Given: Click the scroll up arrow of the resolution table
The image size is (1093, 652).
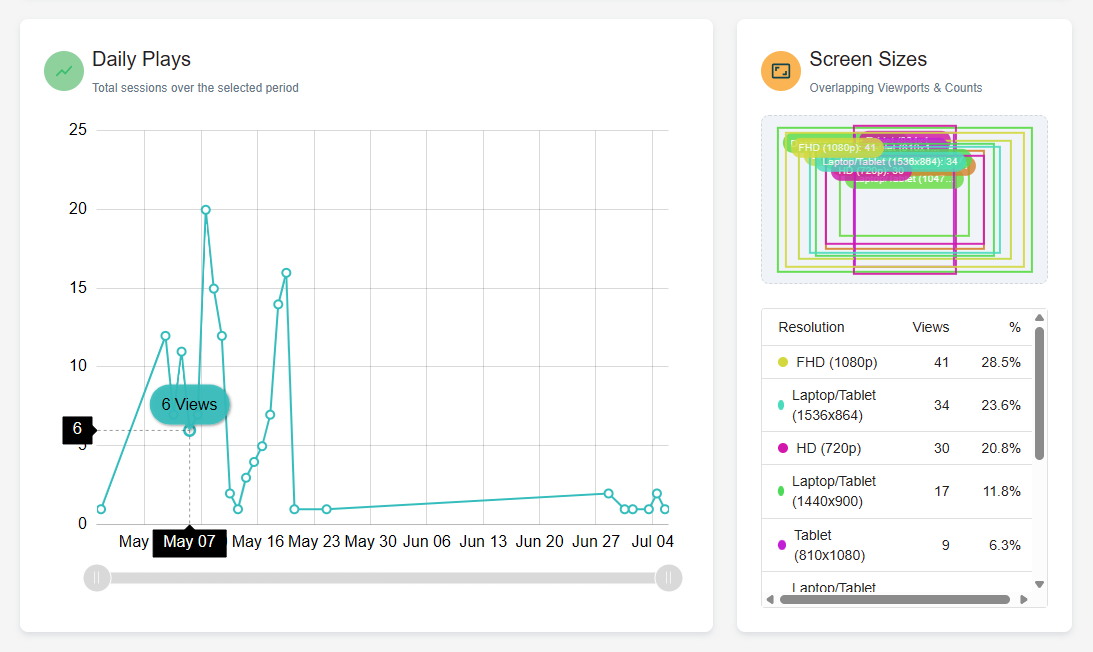Looking at the screenshot, I should point(1039,318).
